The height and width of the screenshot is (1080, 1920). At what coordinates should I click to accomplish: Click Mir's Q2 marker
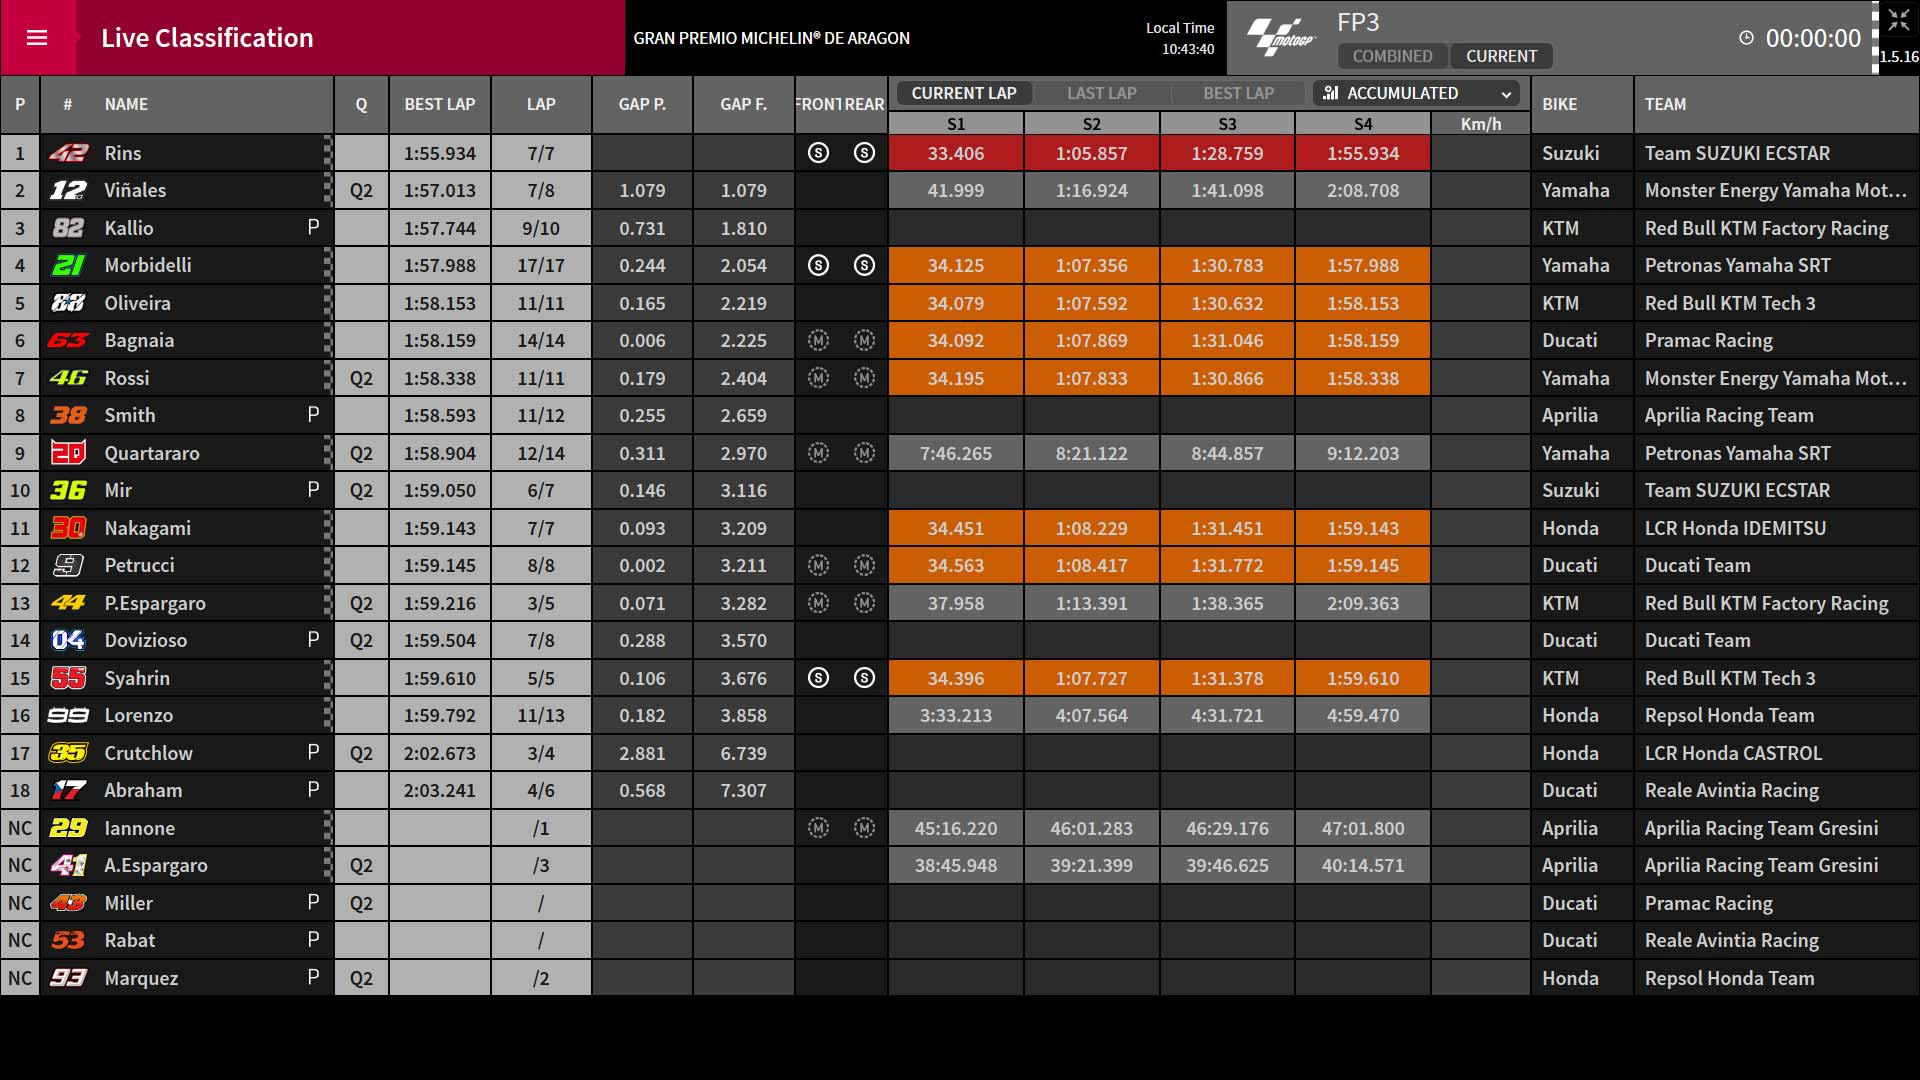[361, 490]
